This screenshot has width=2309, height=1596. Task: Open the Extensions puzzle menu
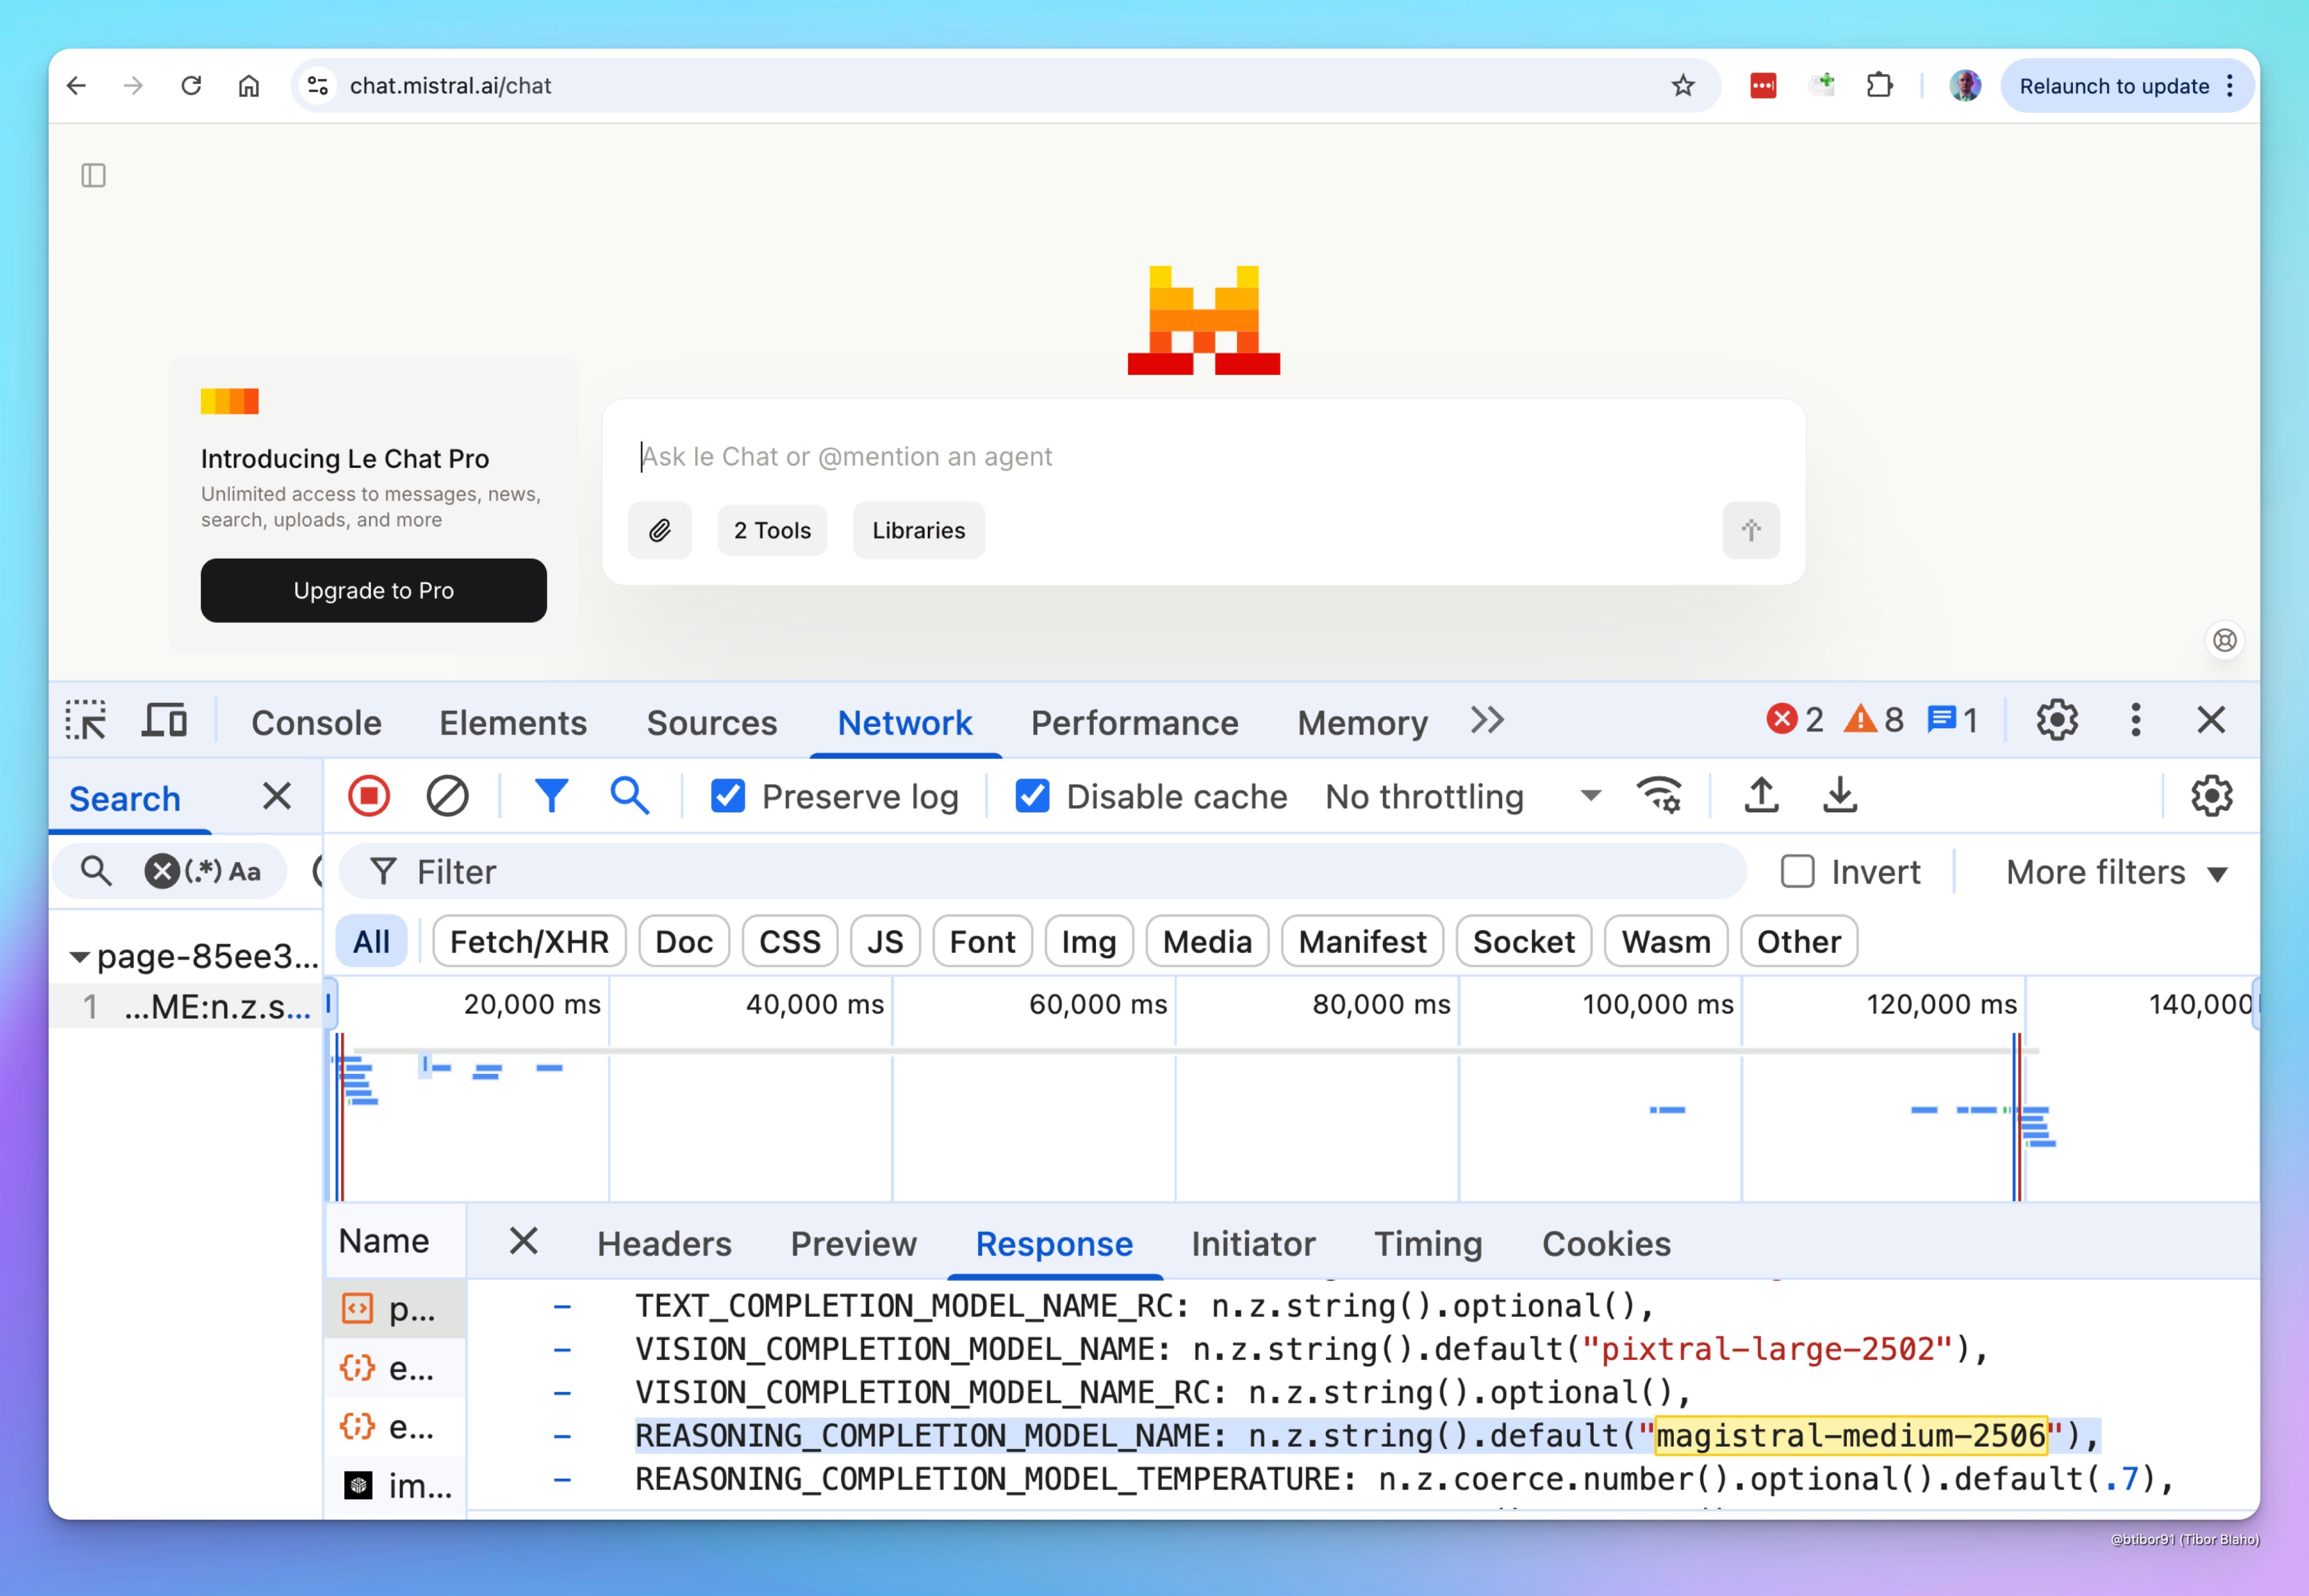[1880, 86]
